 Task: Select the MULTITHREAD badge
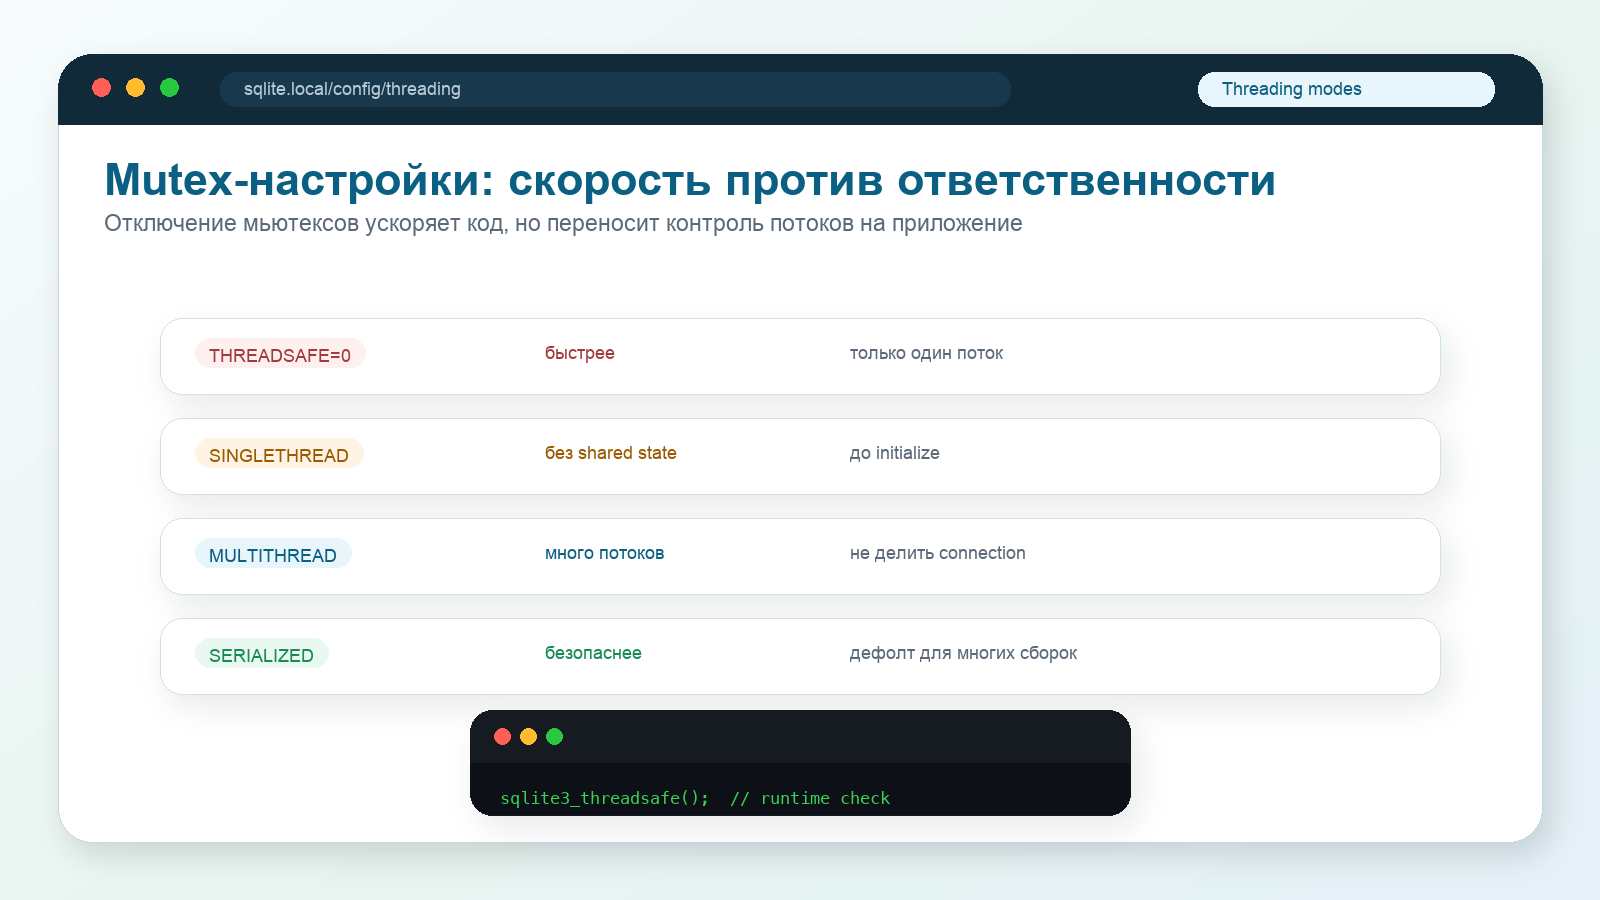pyautogui.click(x=273, y=554)
